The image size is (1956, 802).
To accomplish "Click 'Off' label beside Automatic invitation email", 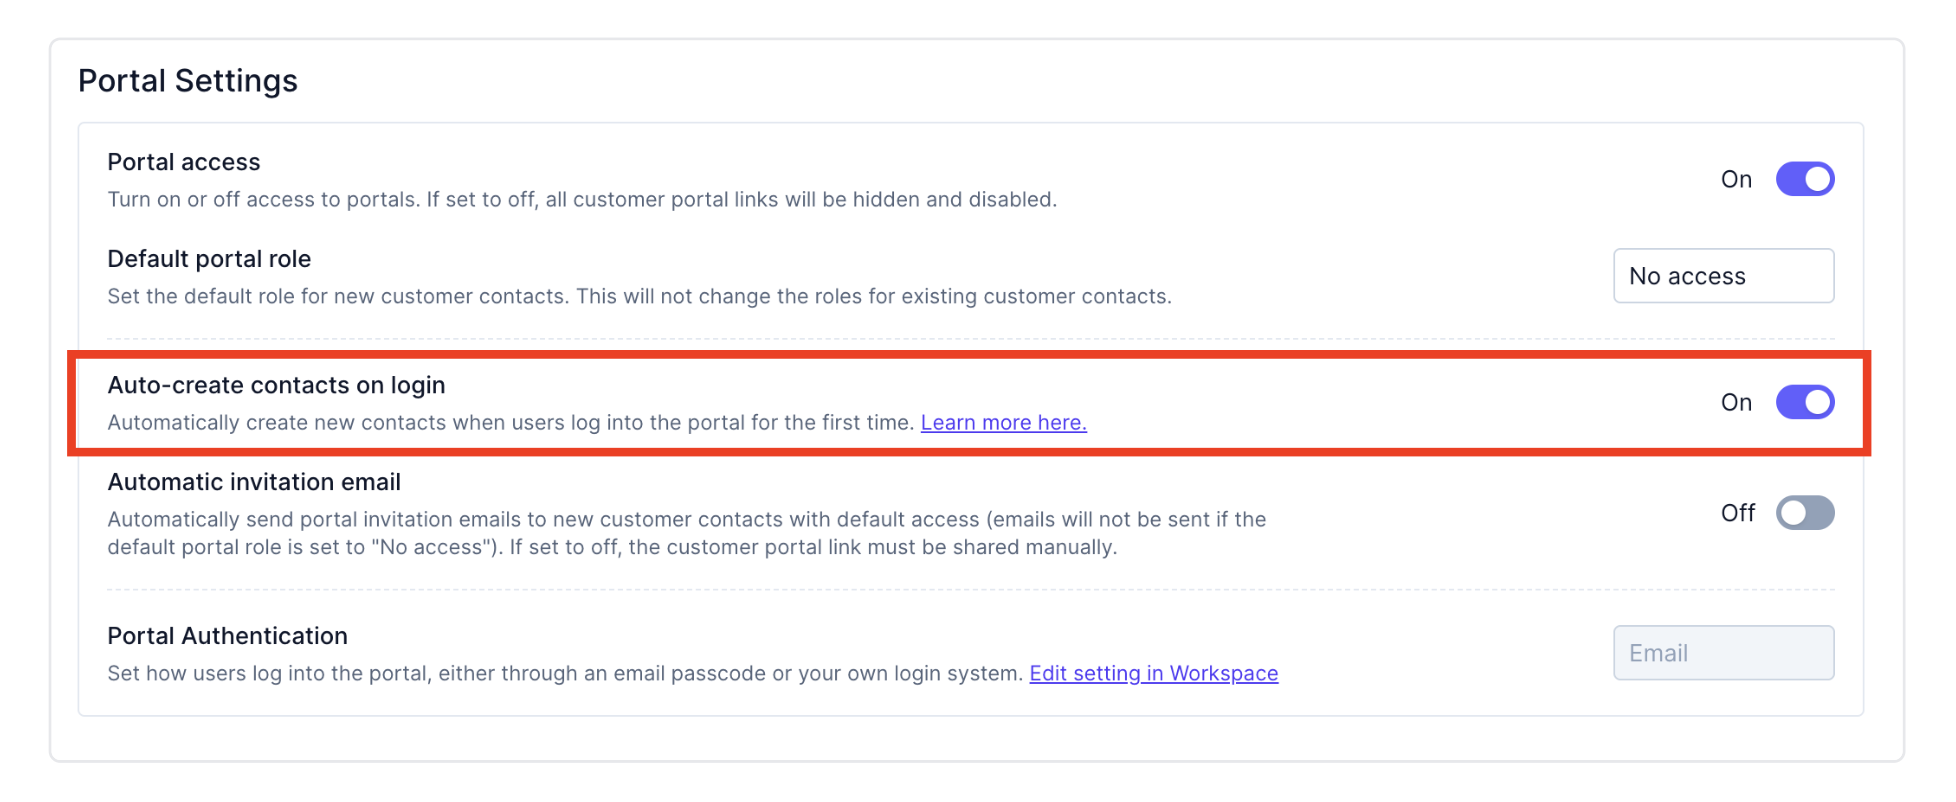I will click(x=1737, y=514).
